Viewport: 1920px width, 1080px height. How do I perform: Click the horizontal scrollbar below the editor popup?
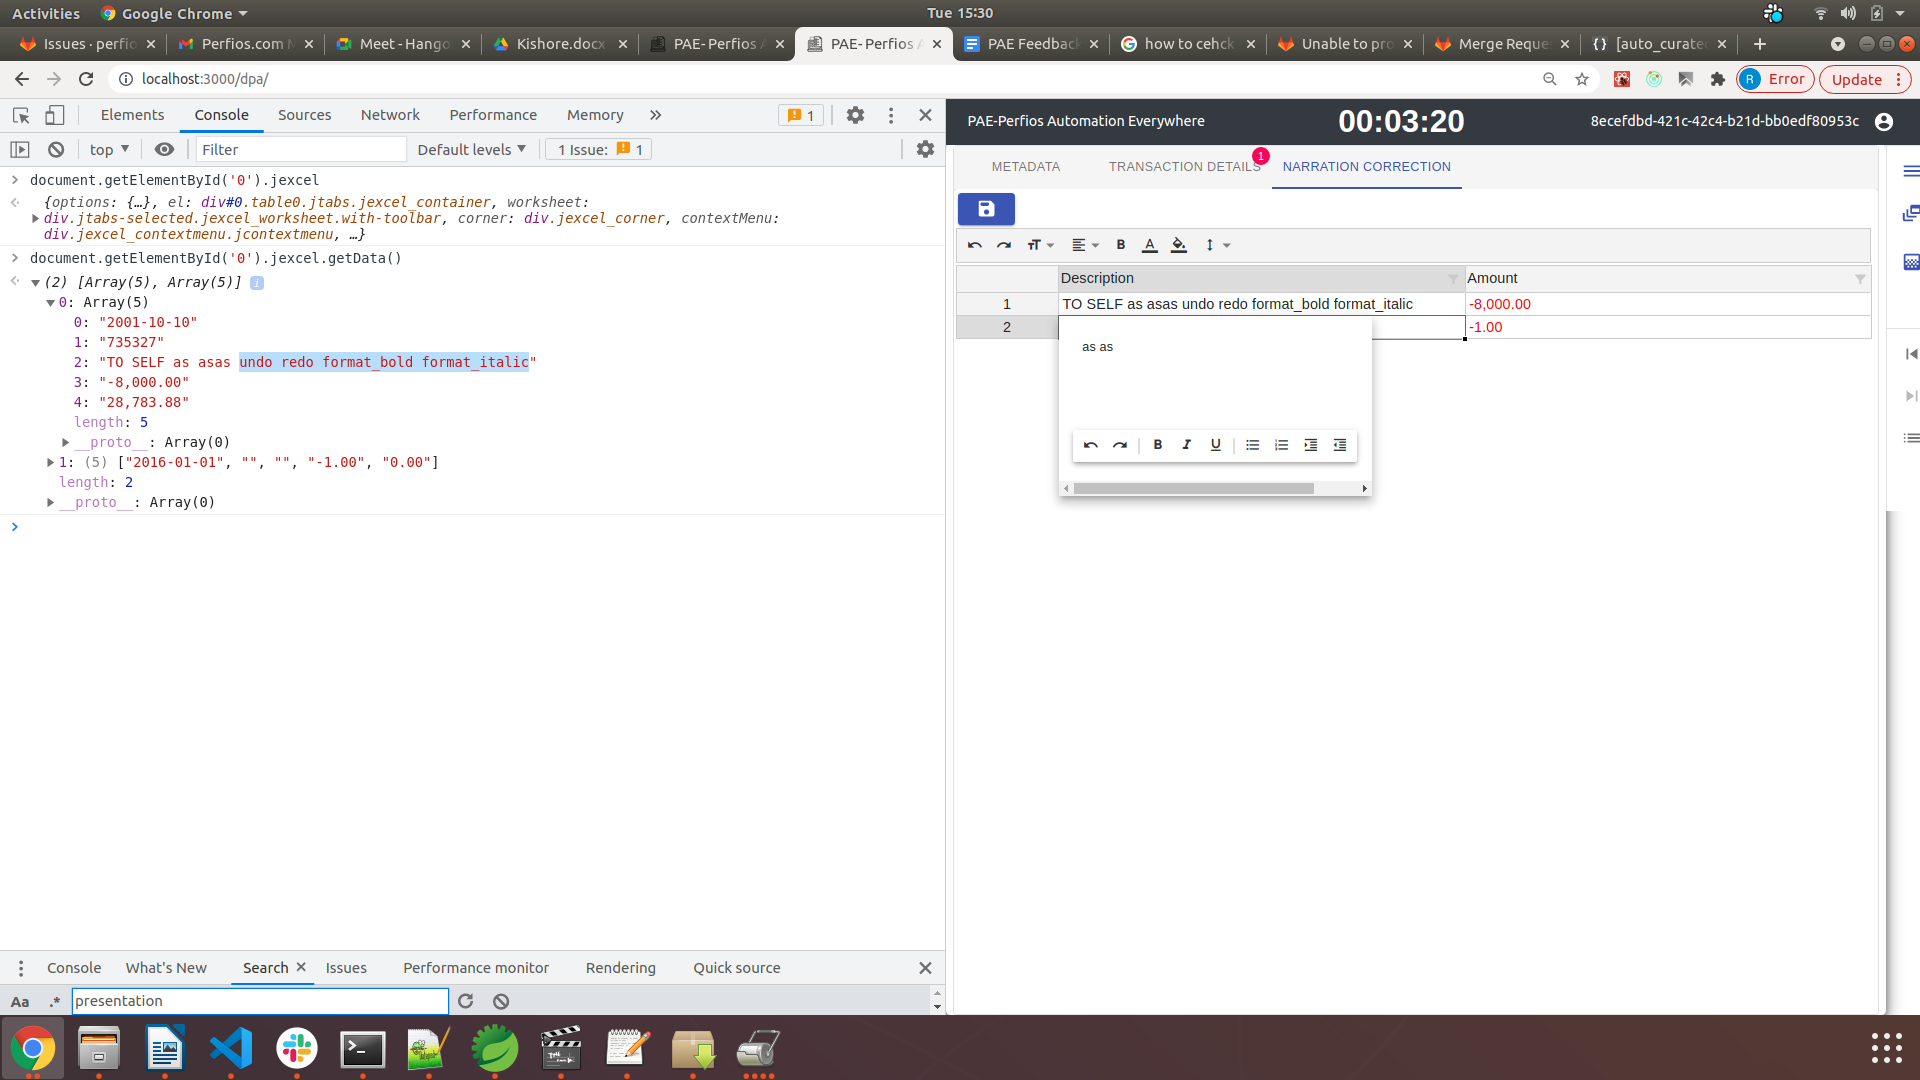click(1190, 488)
